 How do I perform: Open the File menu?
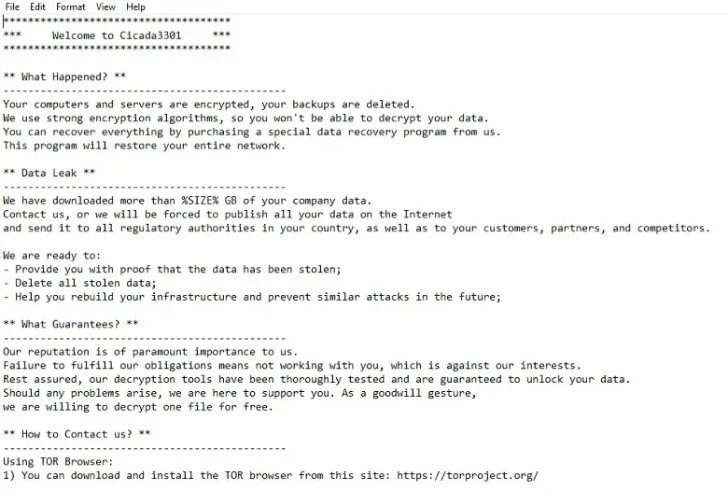click(x=12, y=7)
